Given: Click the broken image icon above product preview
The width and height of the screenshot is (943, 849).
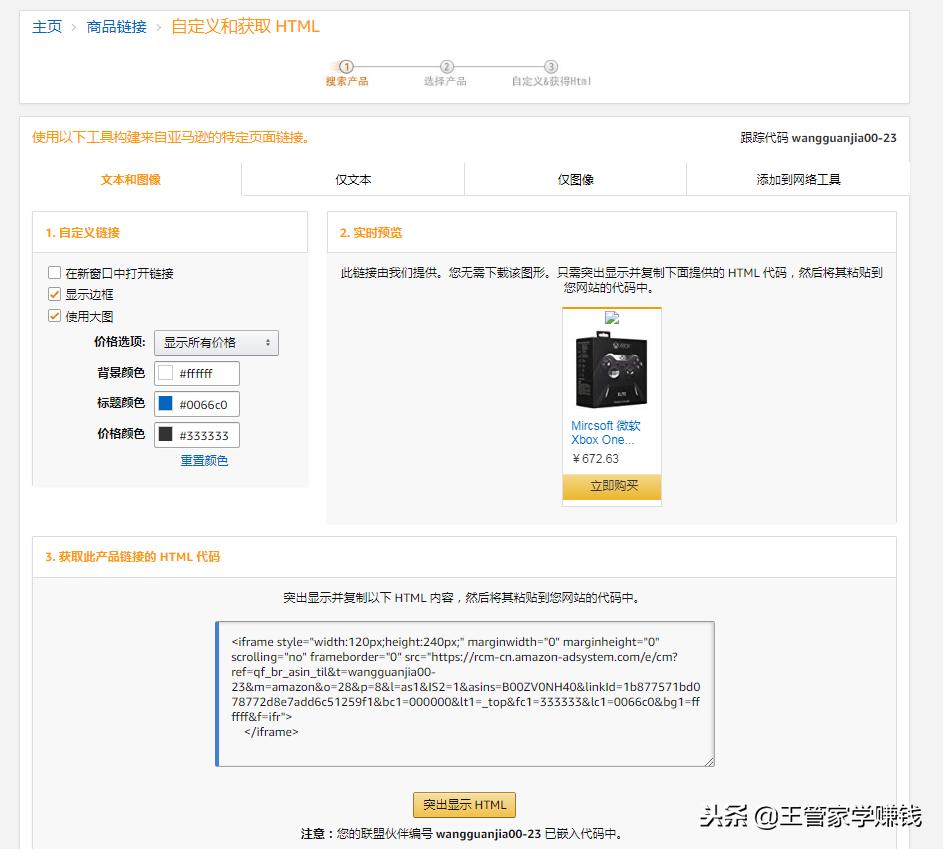Looking at the screenshot, I should pyautogui.click(x=611, y=318).
